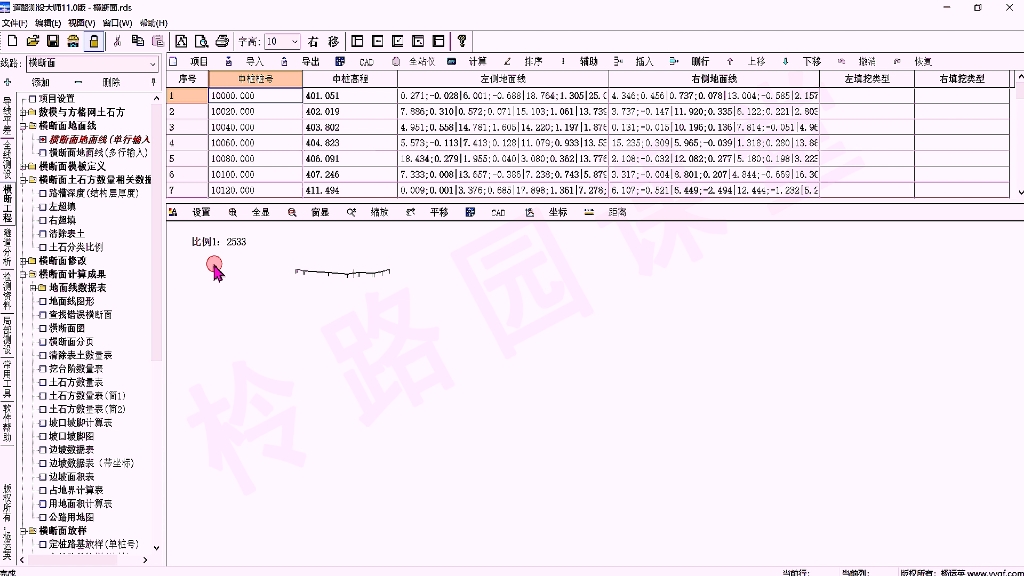
Task: Switch to the 横断工程 side tab
Action: [x=9, y=205]
